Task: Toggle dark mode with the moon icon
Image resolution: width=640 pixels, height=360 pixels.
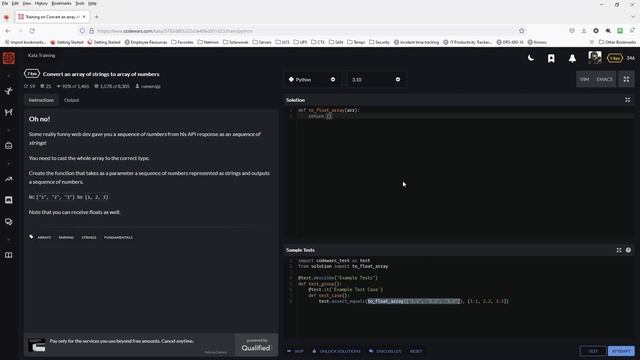Action: (531, 58)
